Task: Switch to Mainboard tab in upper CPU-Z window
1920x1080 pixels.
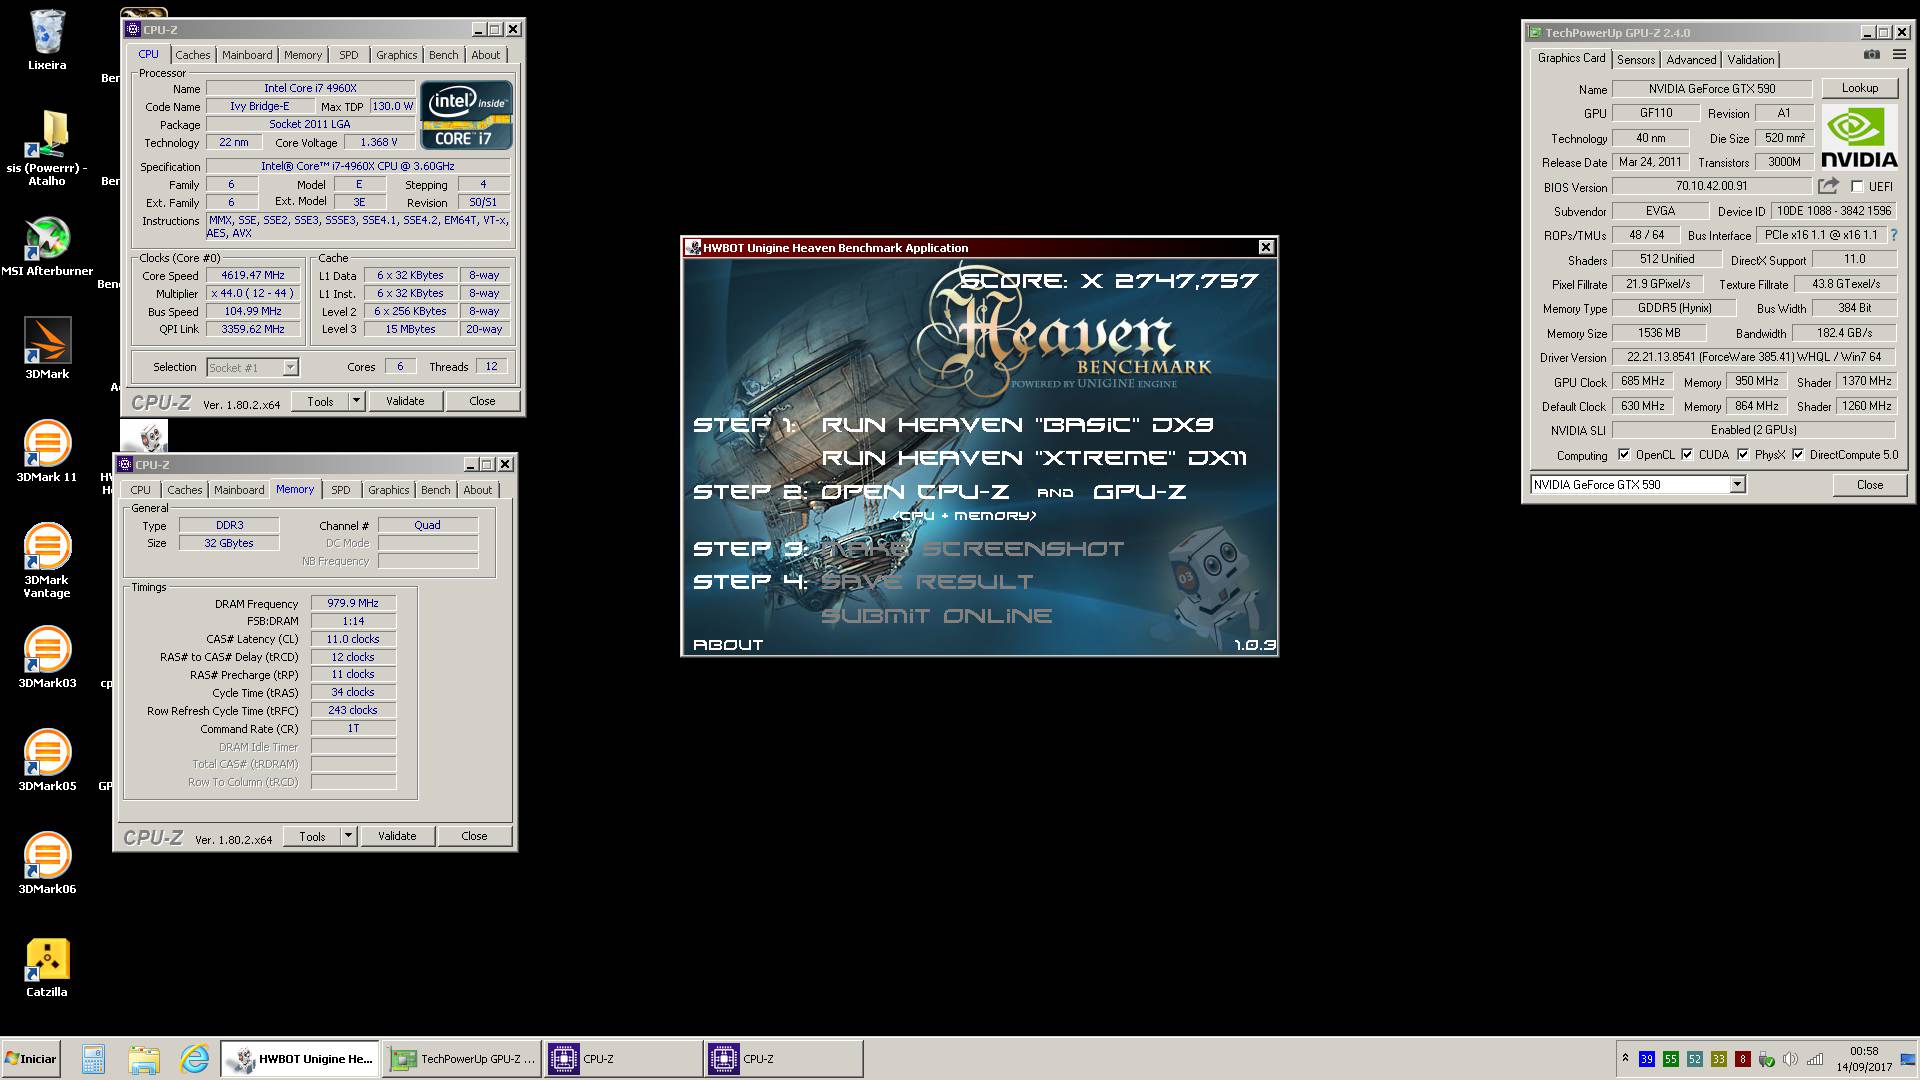Action: pos(247,55)
